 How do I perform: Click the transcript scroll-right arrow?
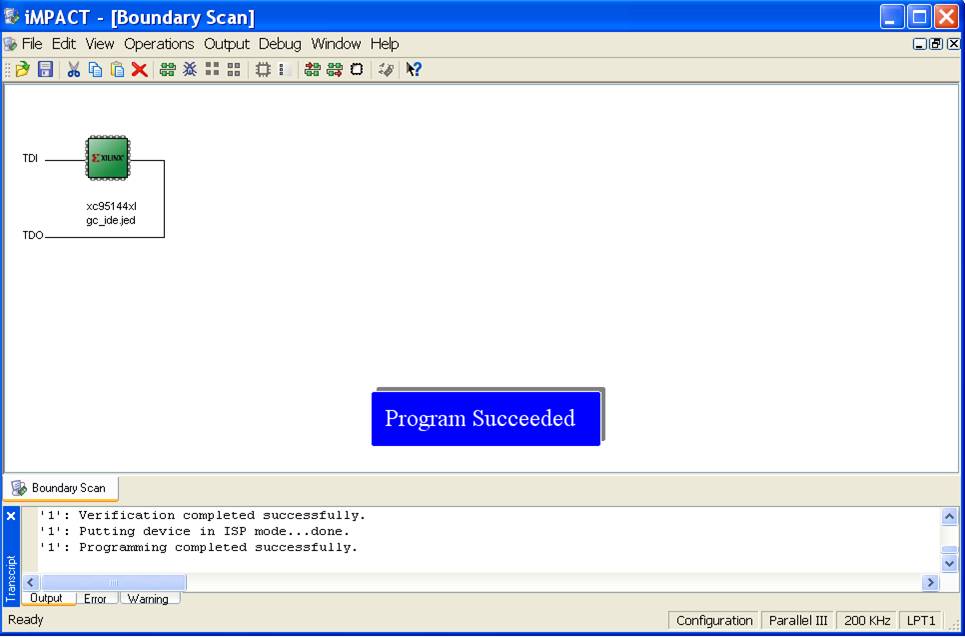coord(931,582)
